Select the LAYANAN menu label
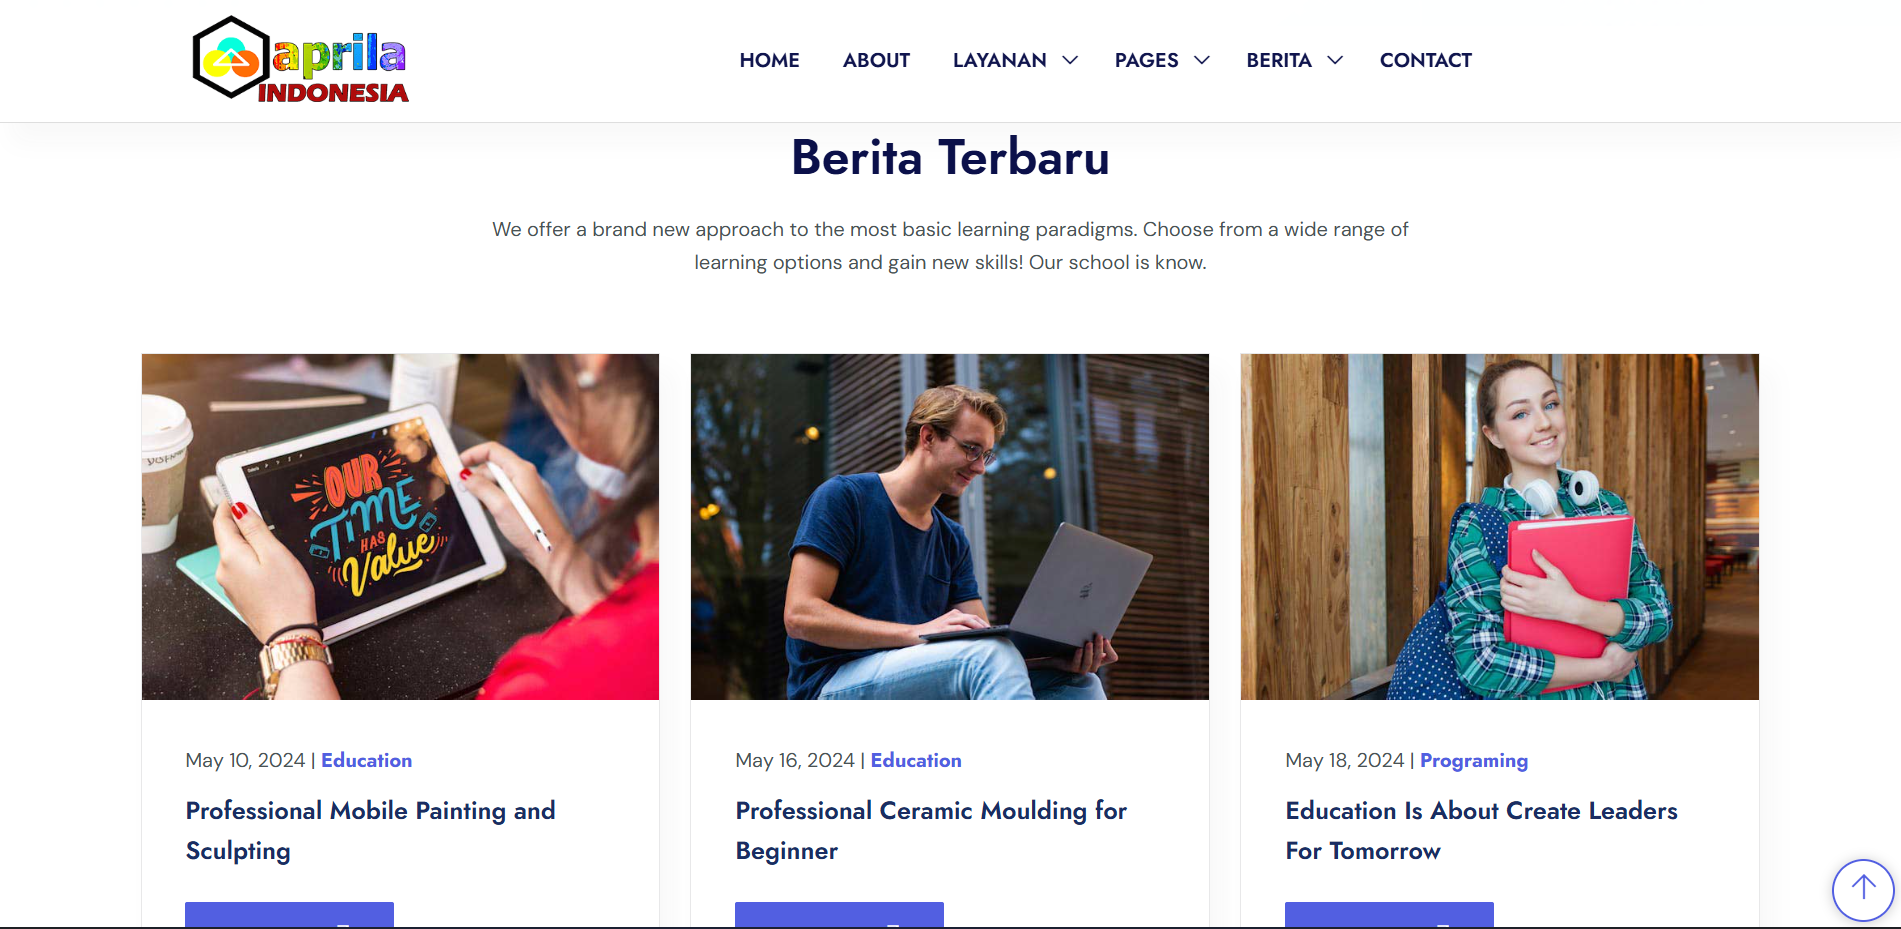 [x=999, y=60]
